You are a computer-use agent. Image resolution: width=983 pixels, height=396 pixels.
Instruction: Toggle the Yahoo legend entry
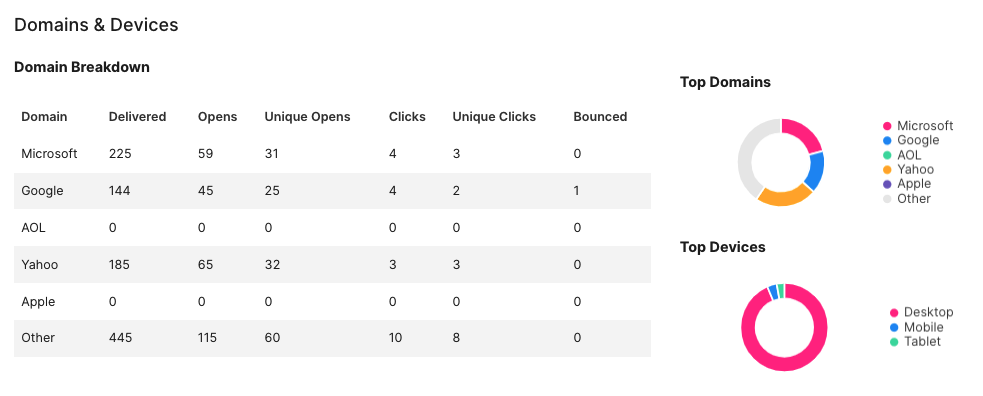point(908,169)
